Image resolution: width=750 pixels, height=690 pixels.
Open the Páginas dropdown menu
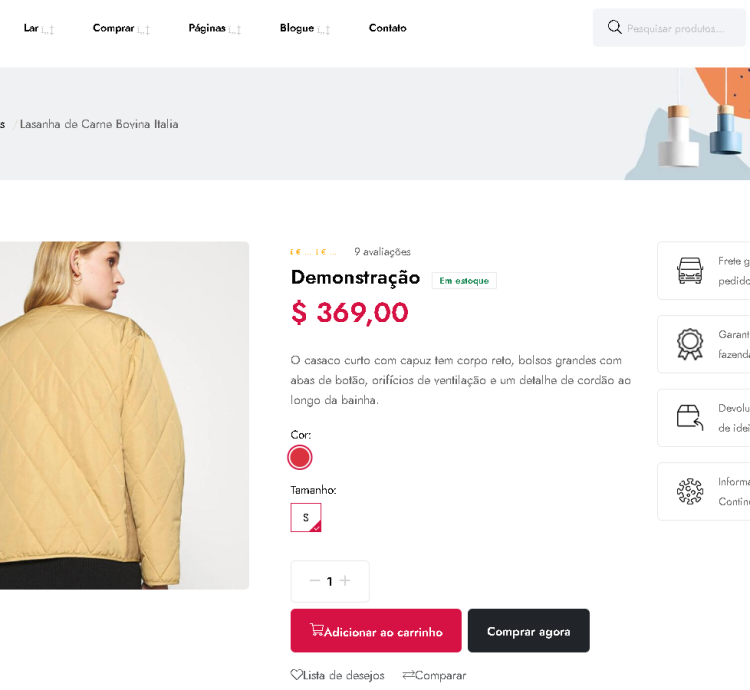(x=214, y=28)
